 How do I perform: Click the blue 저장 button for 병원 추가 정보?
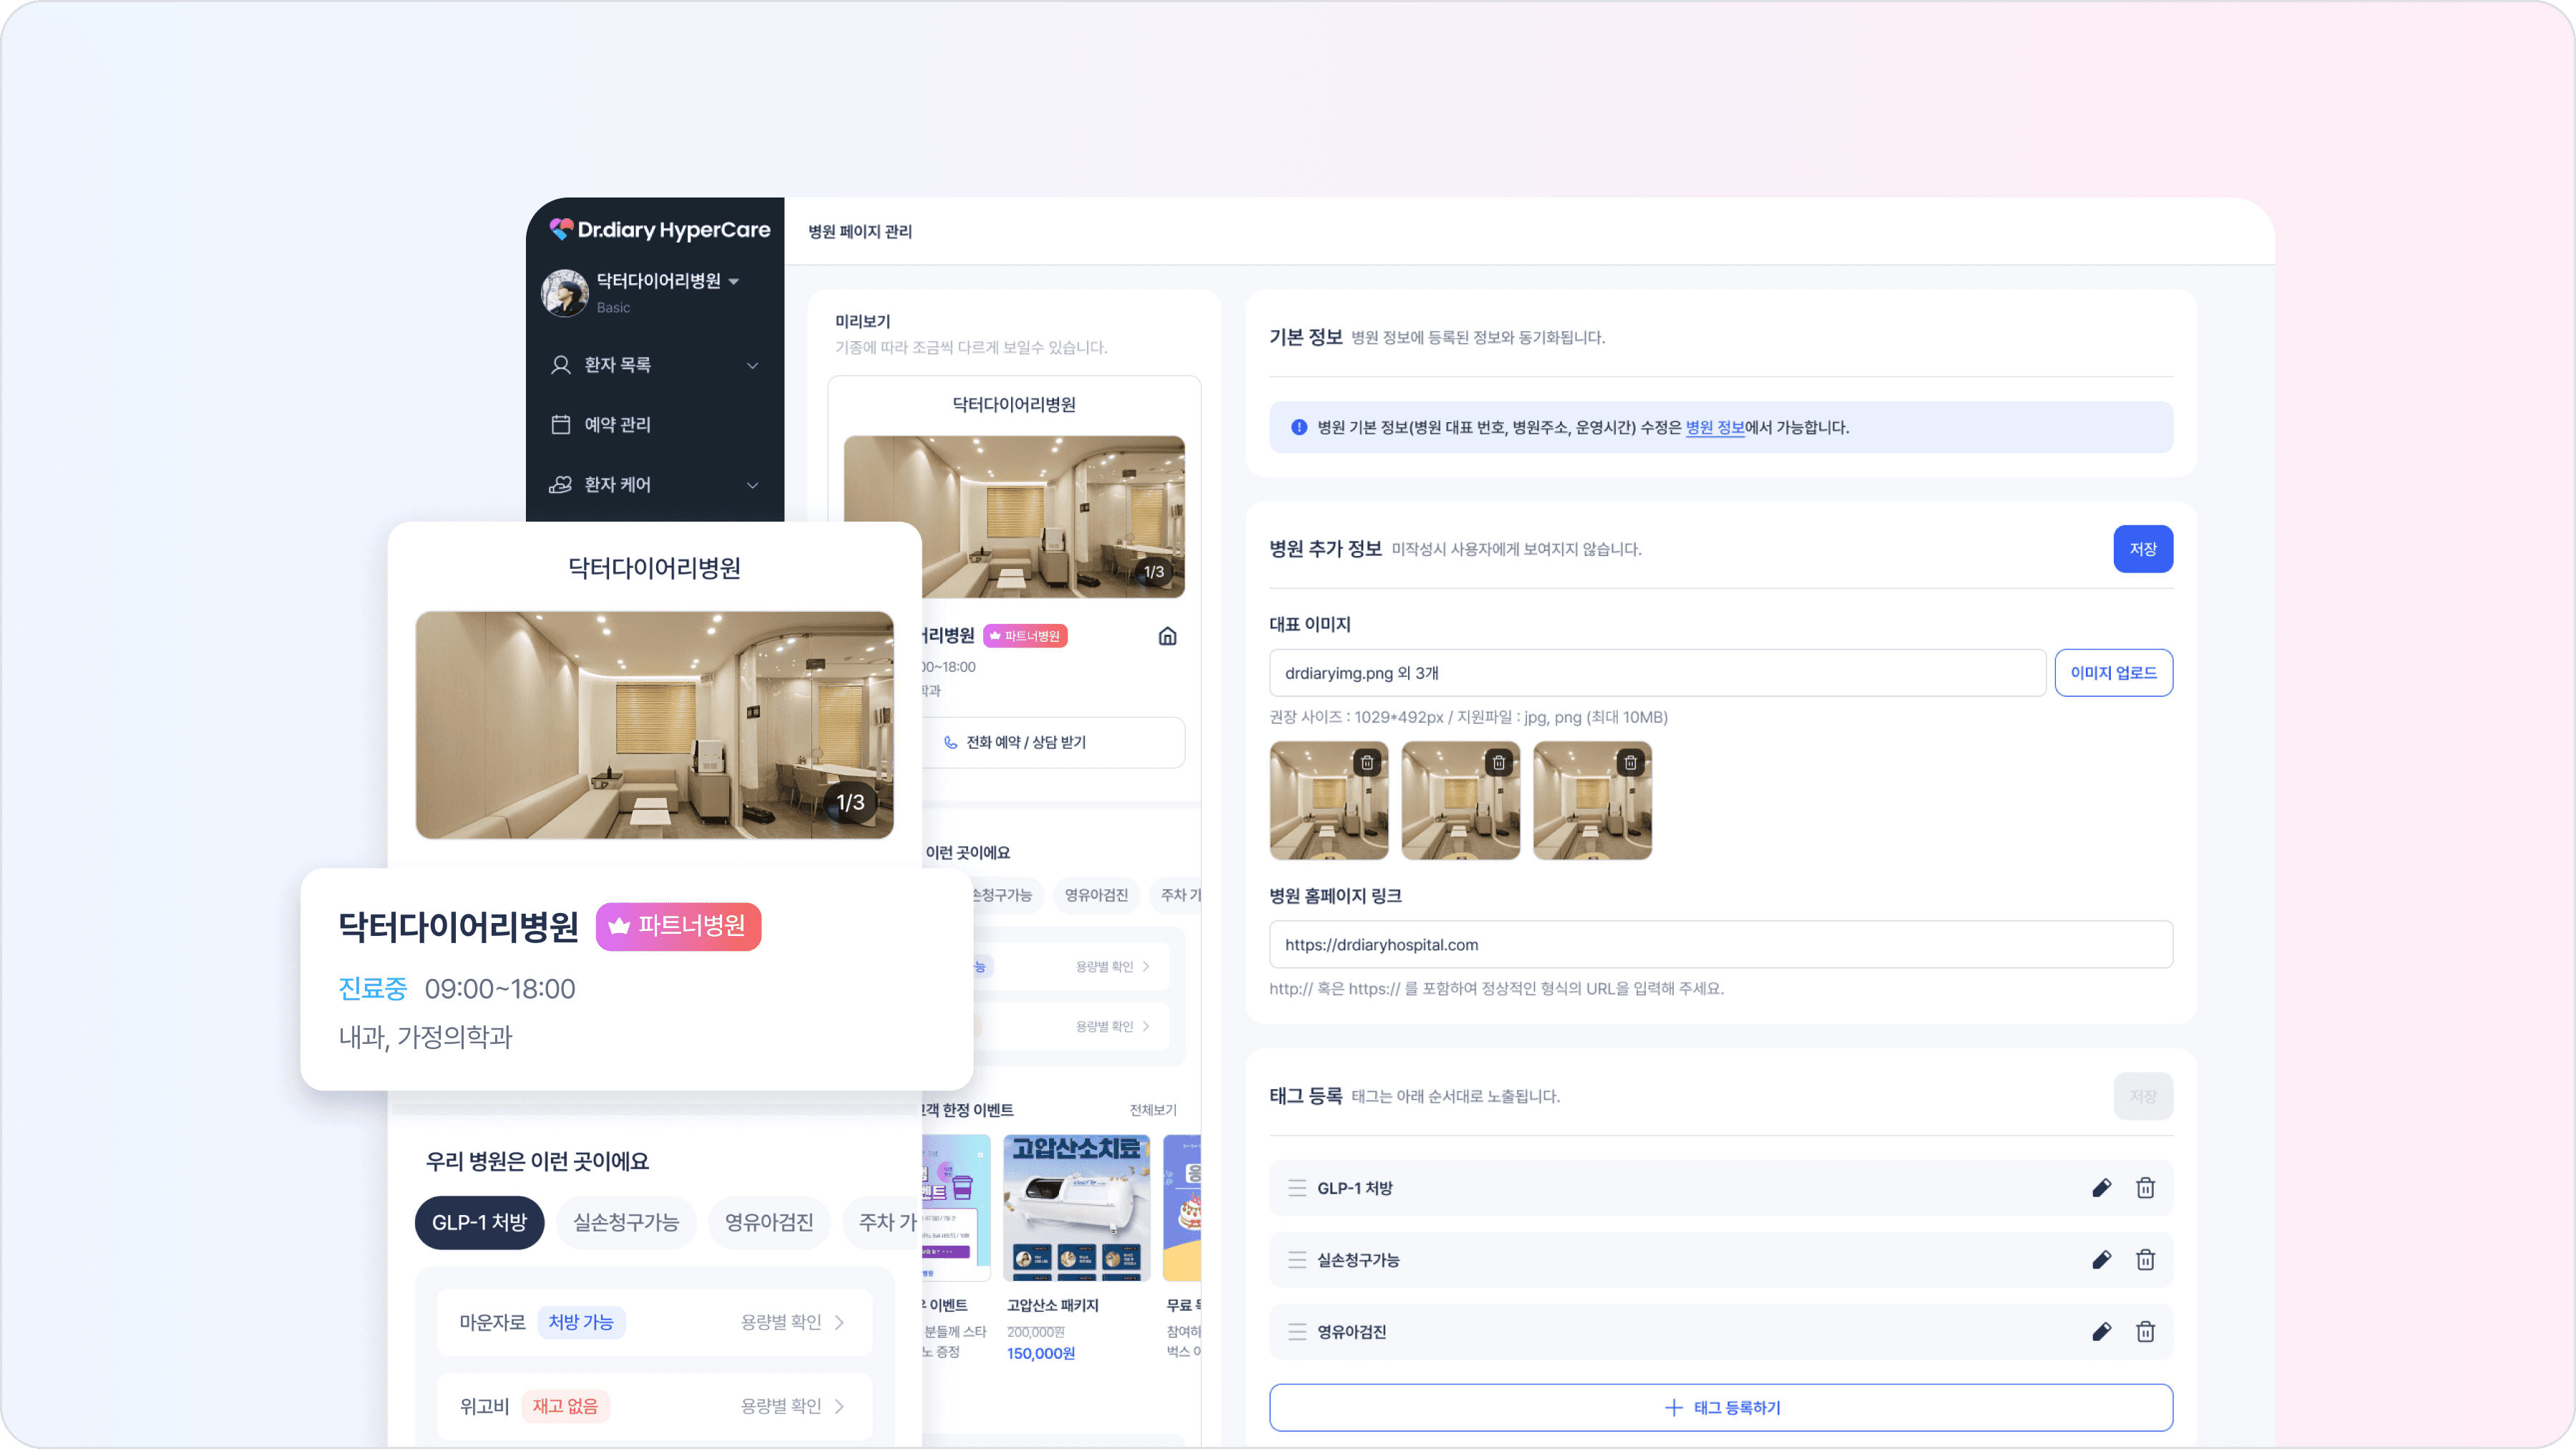(2143, 549)
